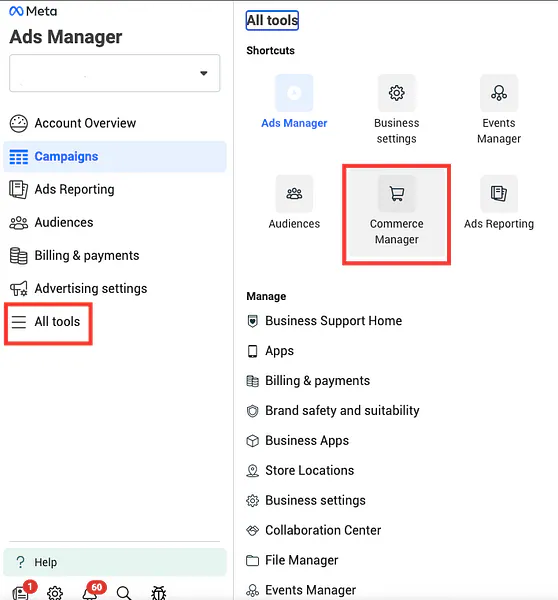Screen dimensions: 558x600
Task: Open Collaboration Center
Action: point(314,530)
